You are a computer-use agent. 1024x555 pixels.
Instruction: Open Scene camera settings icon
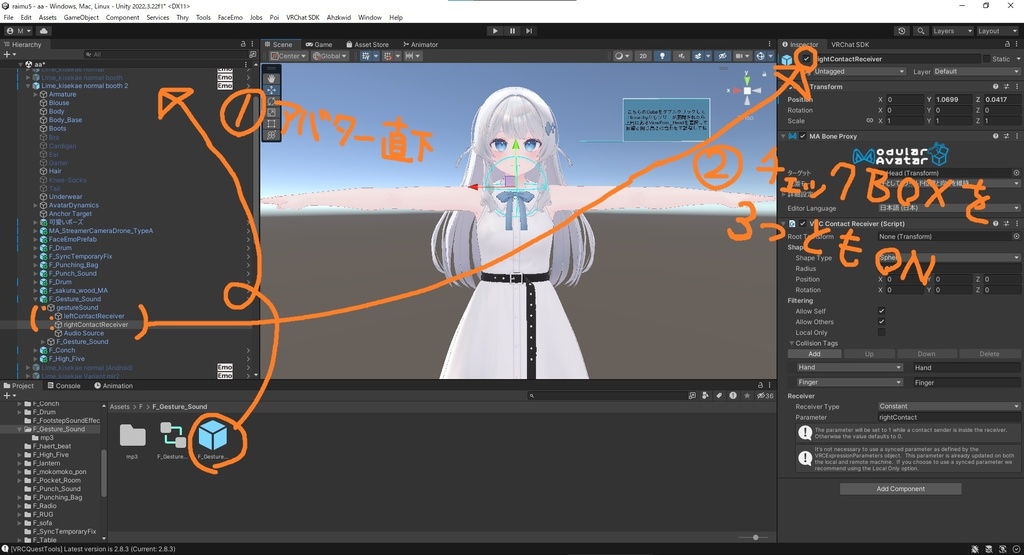coord(742,56)
